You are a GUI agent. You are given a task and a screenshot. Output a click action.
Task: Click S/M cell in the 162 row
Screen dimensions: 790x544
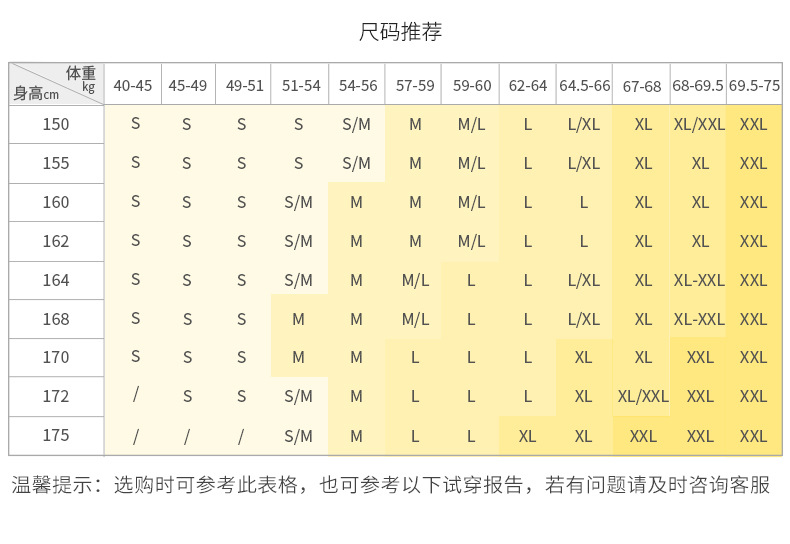click(298, 241)
